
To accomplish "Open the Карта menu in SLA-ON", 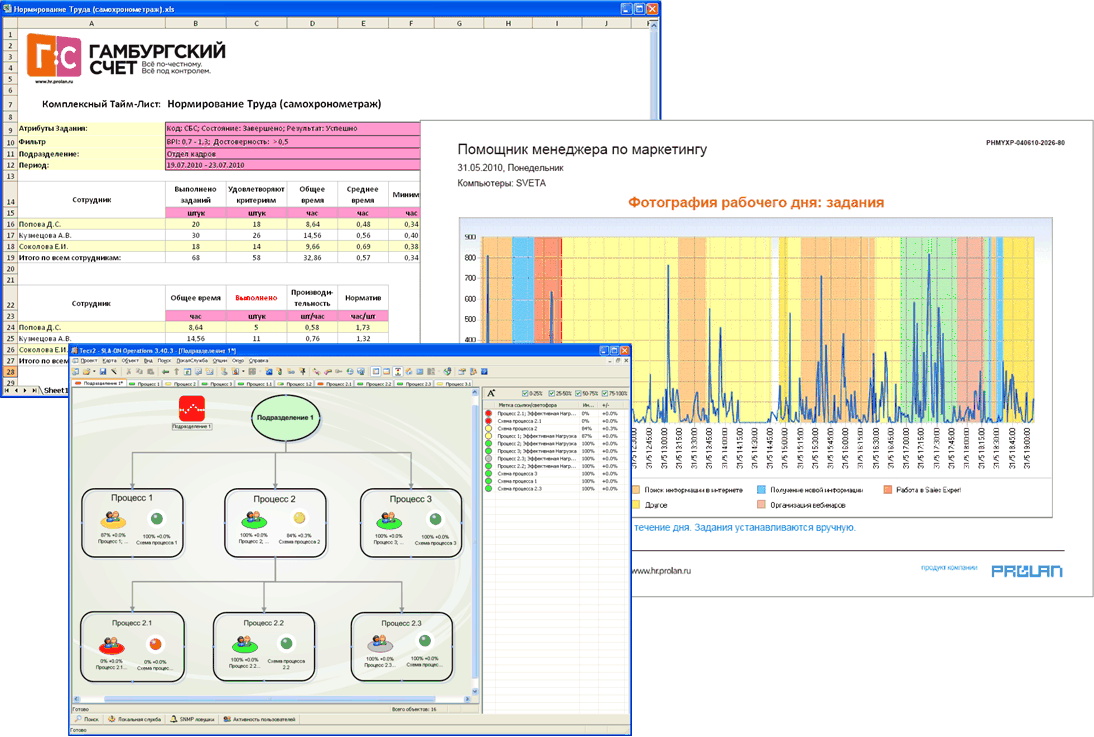I will click(x=110, y=361).
